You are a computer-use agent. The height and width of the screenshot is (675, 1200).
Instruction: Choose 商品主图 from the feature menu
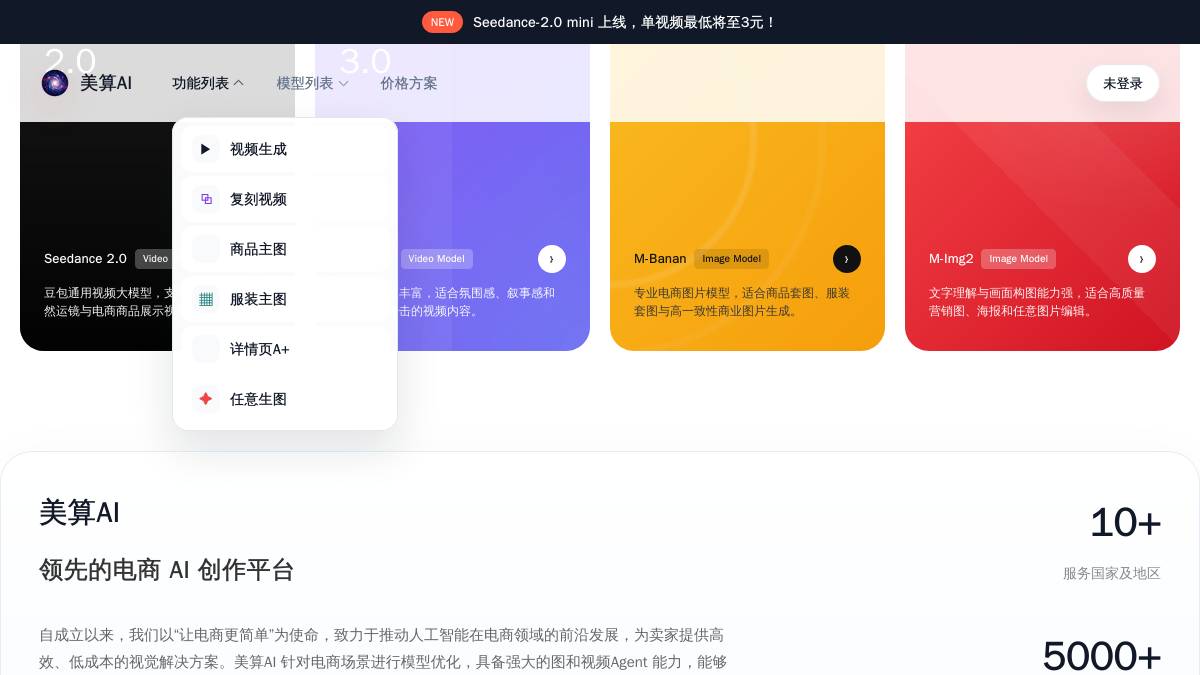click(285, 249)
